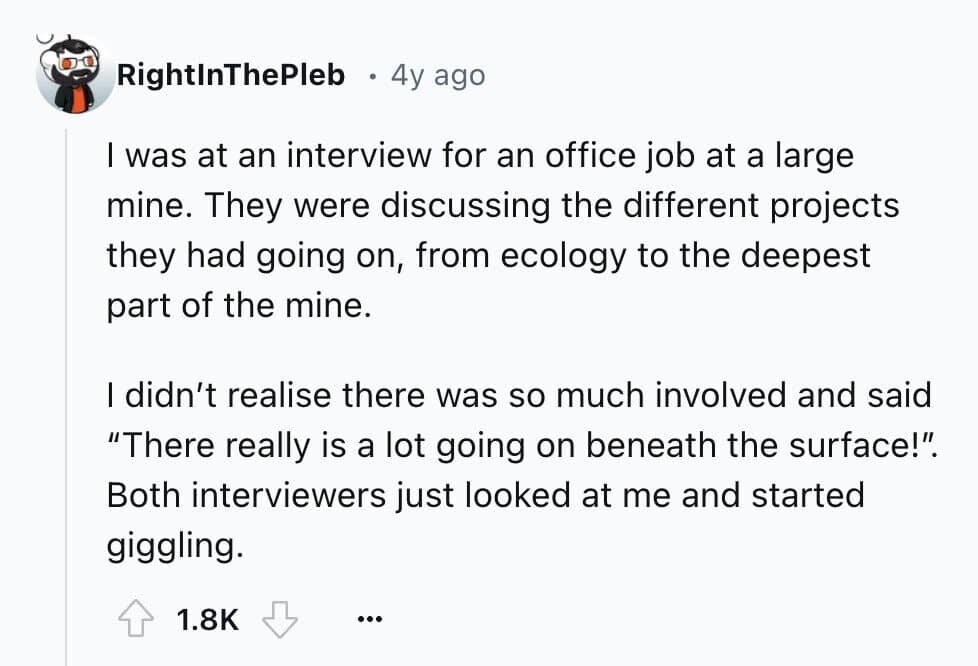Click the text "part of the mine."
The width and height of the screenshot is (978, 666).
pyautogui.click(x=238, y=304)
